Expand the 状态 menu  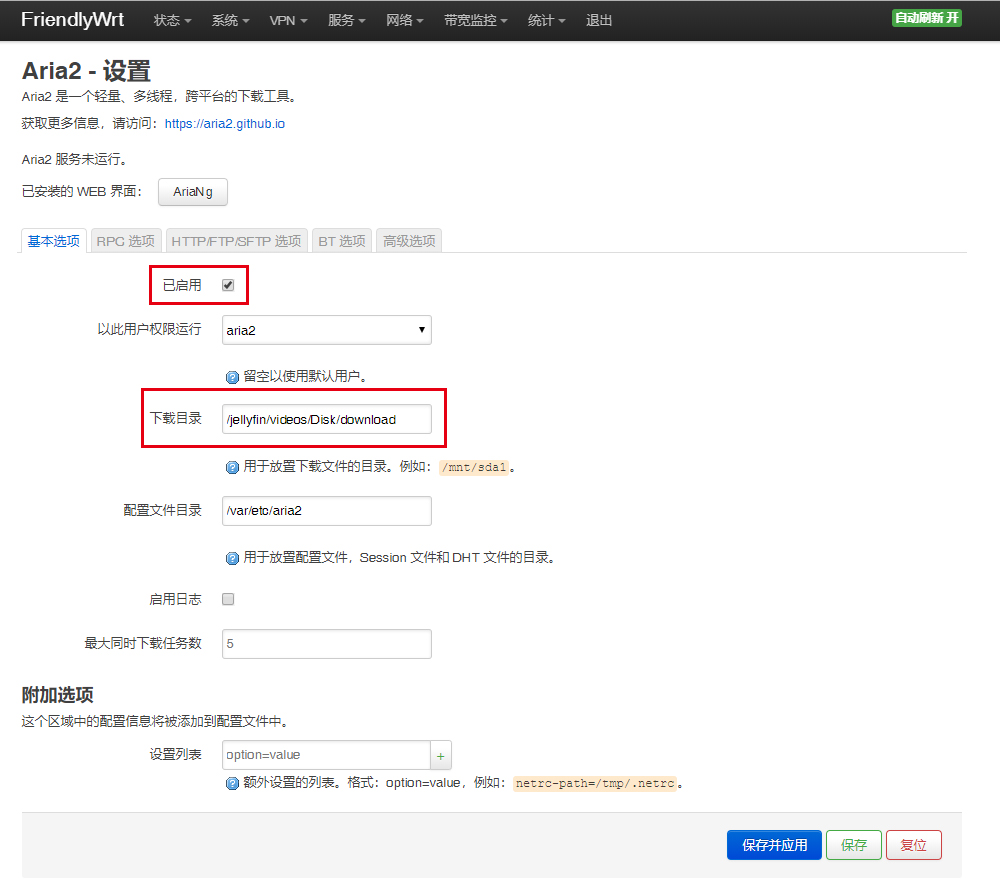coord(172,20)
